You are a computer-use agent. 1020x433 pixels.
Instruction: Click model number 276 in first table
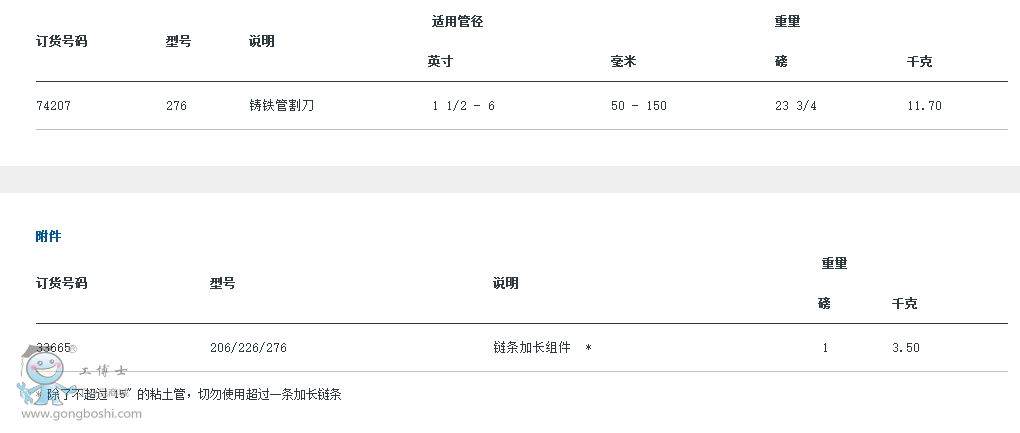[x=176, y=105]
